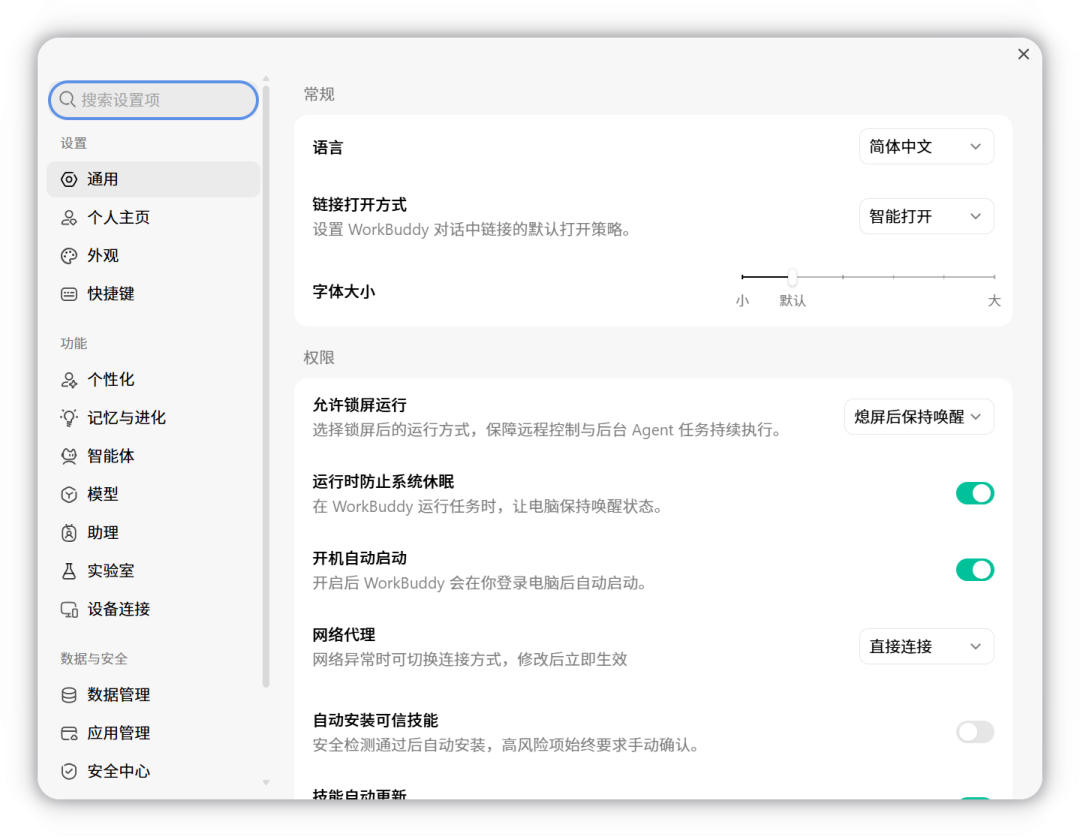This screenshot has height=837, width=1080.
Task: Toggle 运行时防止系统休眠 switch
Action: (975, 493)
